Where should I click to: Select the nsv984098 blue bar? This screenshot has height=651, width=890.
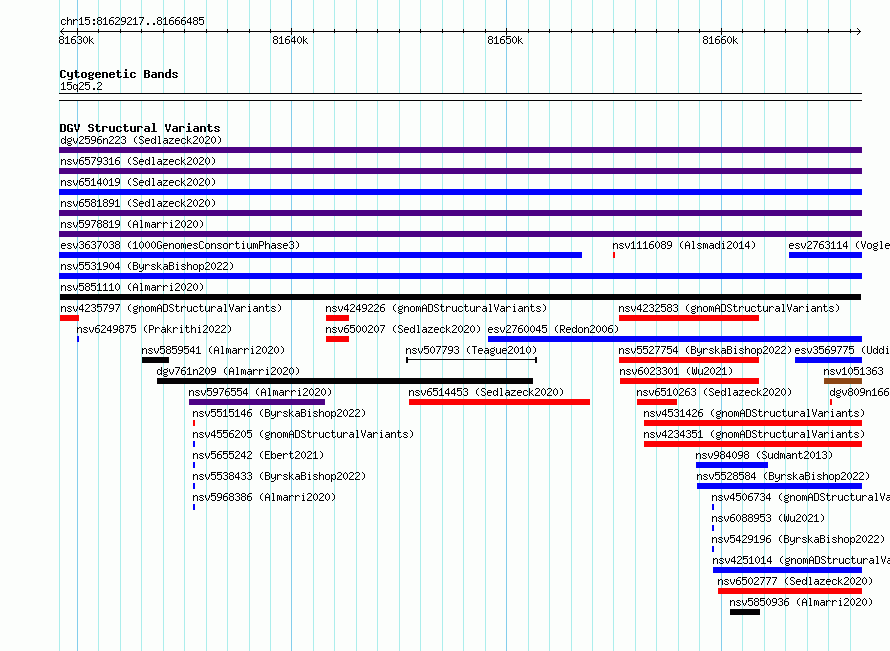tap(732, 465)
